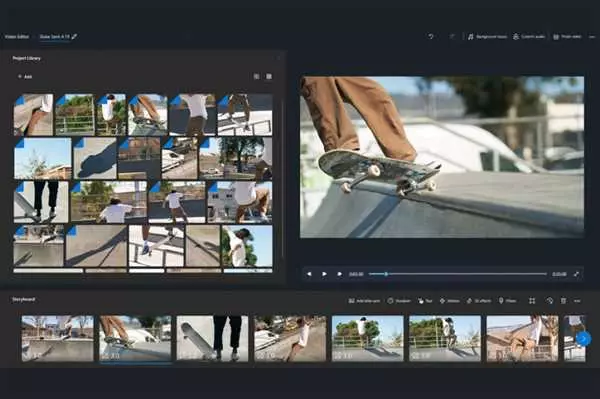Image resolution: width=600 pixels, height=399 pixels.
Task: Add media to the Project Library
Action: tap(25, 77)
